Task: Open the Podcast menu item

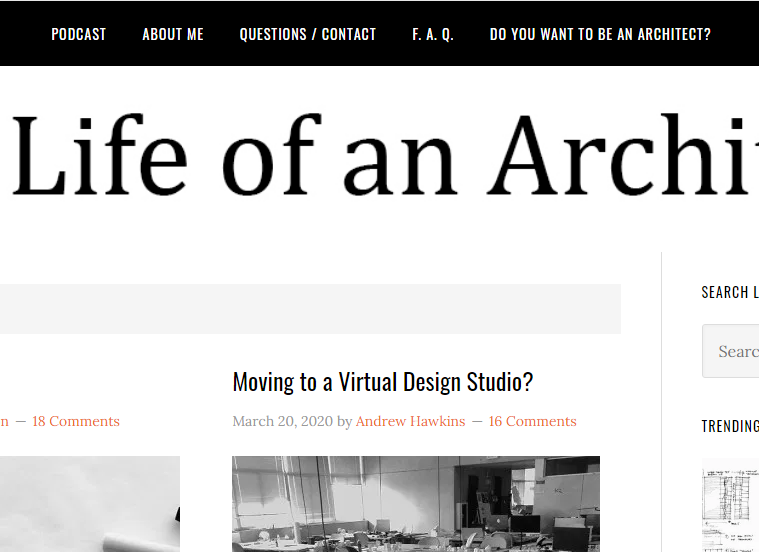Action: (x=78, y=34)
